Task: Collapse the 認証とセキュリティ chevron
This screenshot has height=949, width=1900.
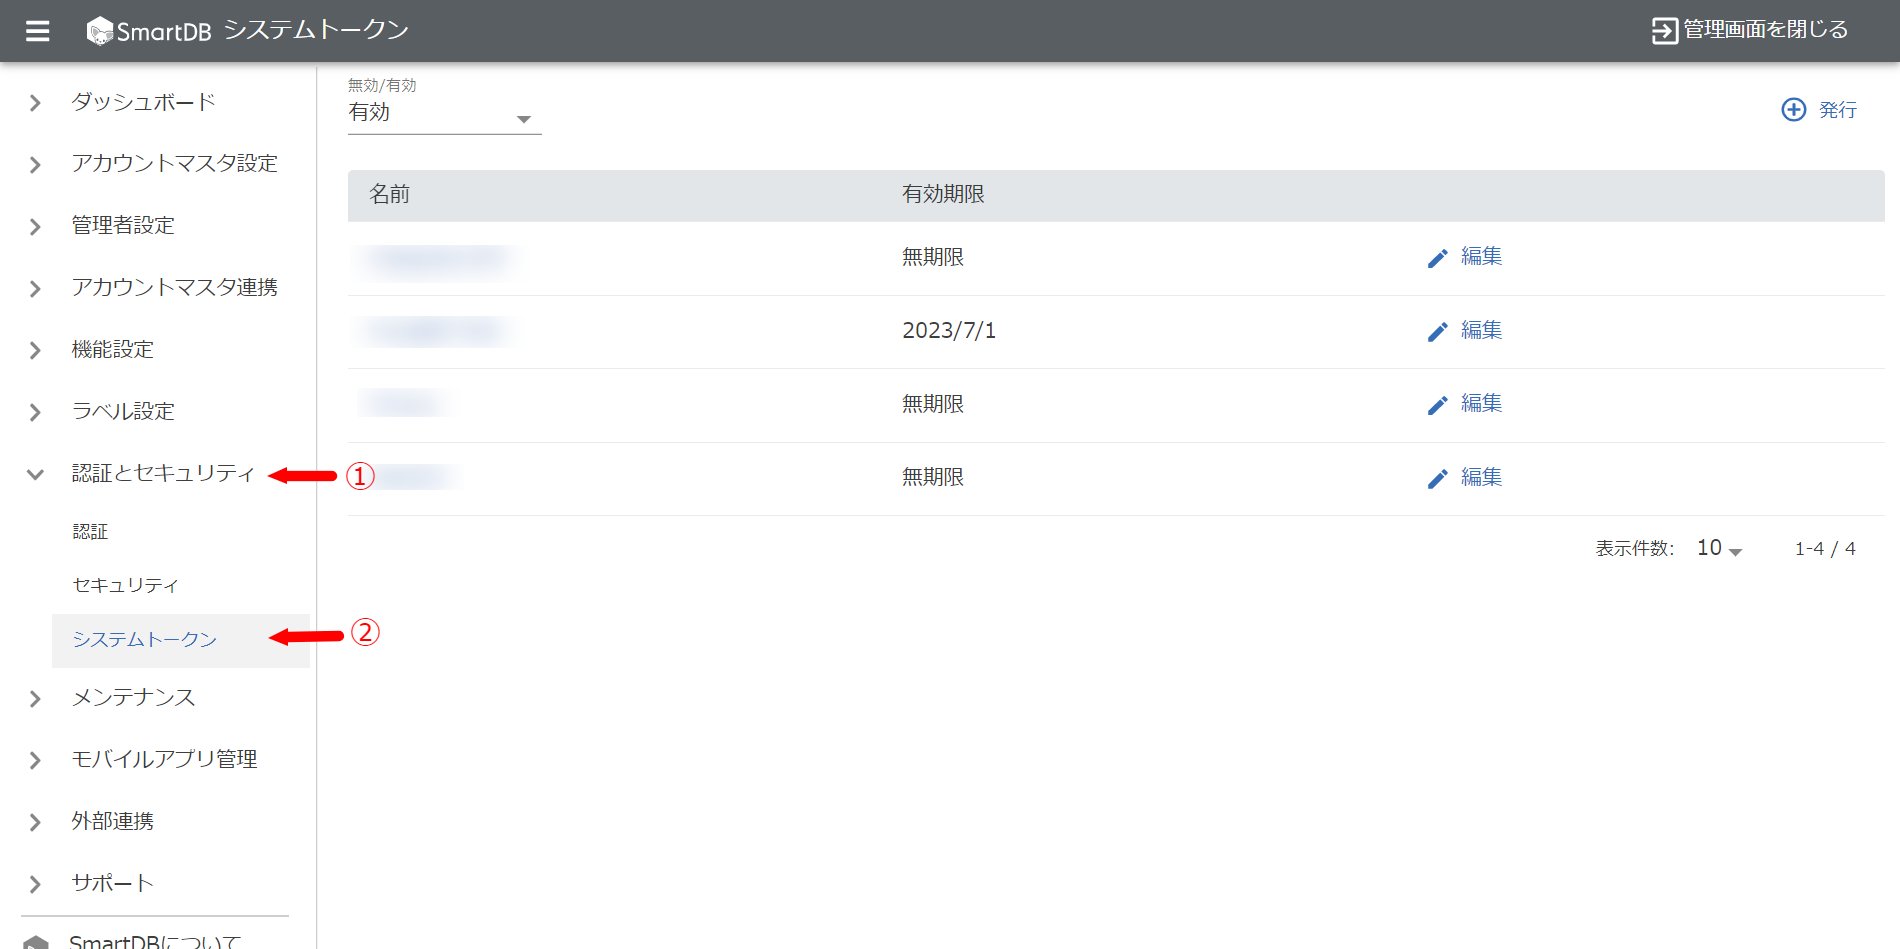Action: pos(35,474)
